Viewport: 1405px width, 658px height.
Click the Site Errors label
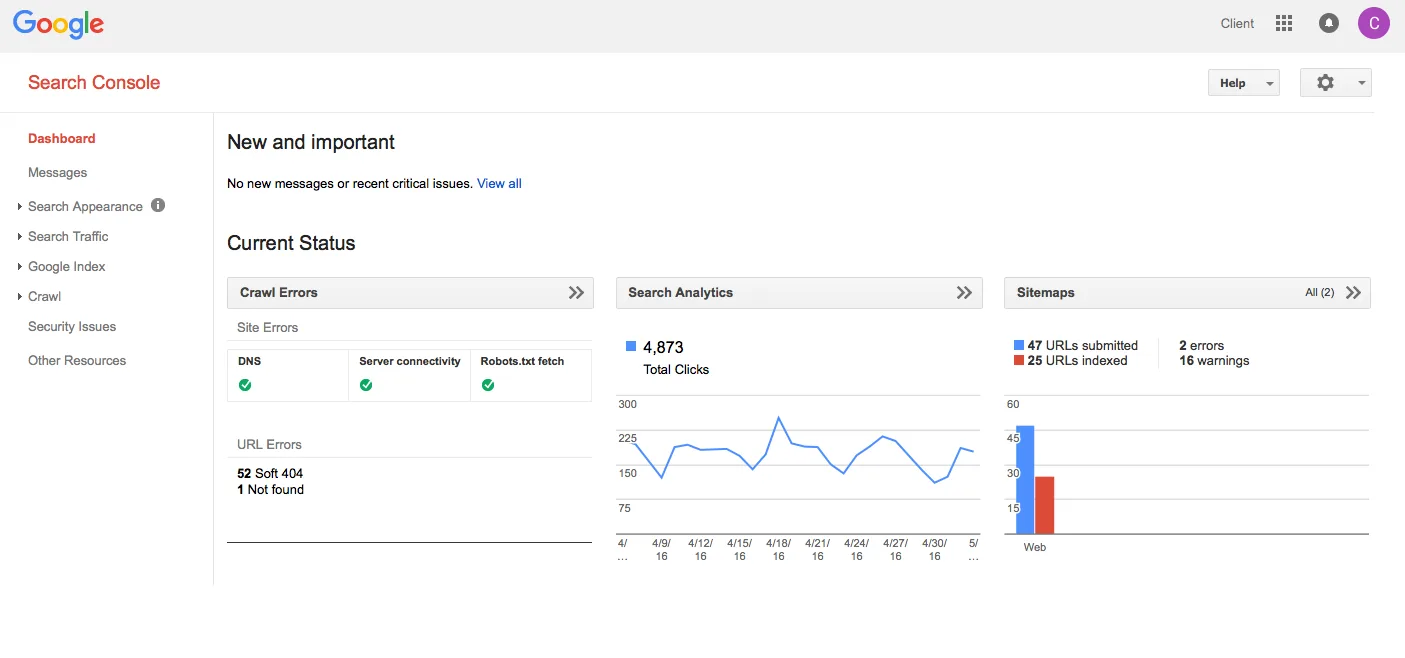pos(267,327)
